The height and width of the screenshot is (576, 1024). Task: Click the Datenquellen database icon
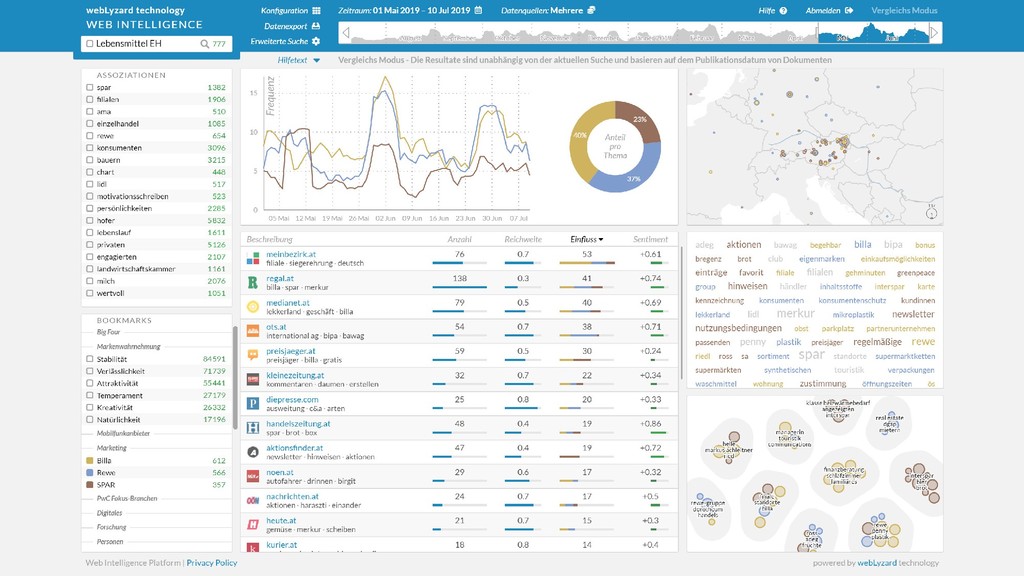pyautogui.click(x=591, y=10)
